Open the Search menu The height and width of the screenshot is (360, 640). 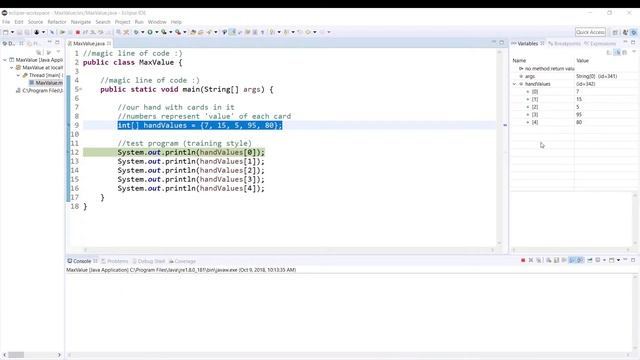click(x=103, y=22)
